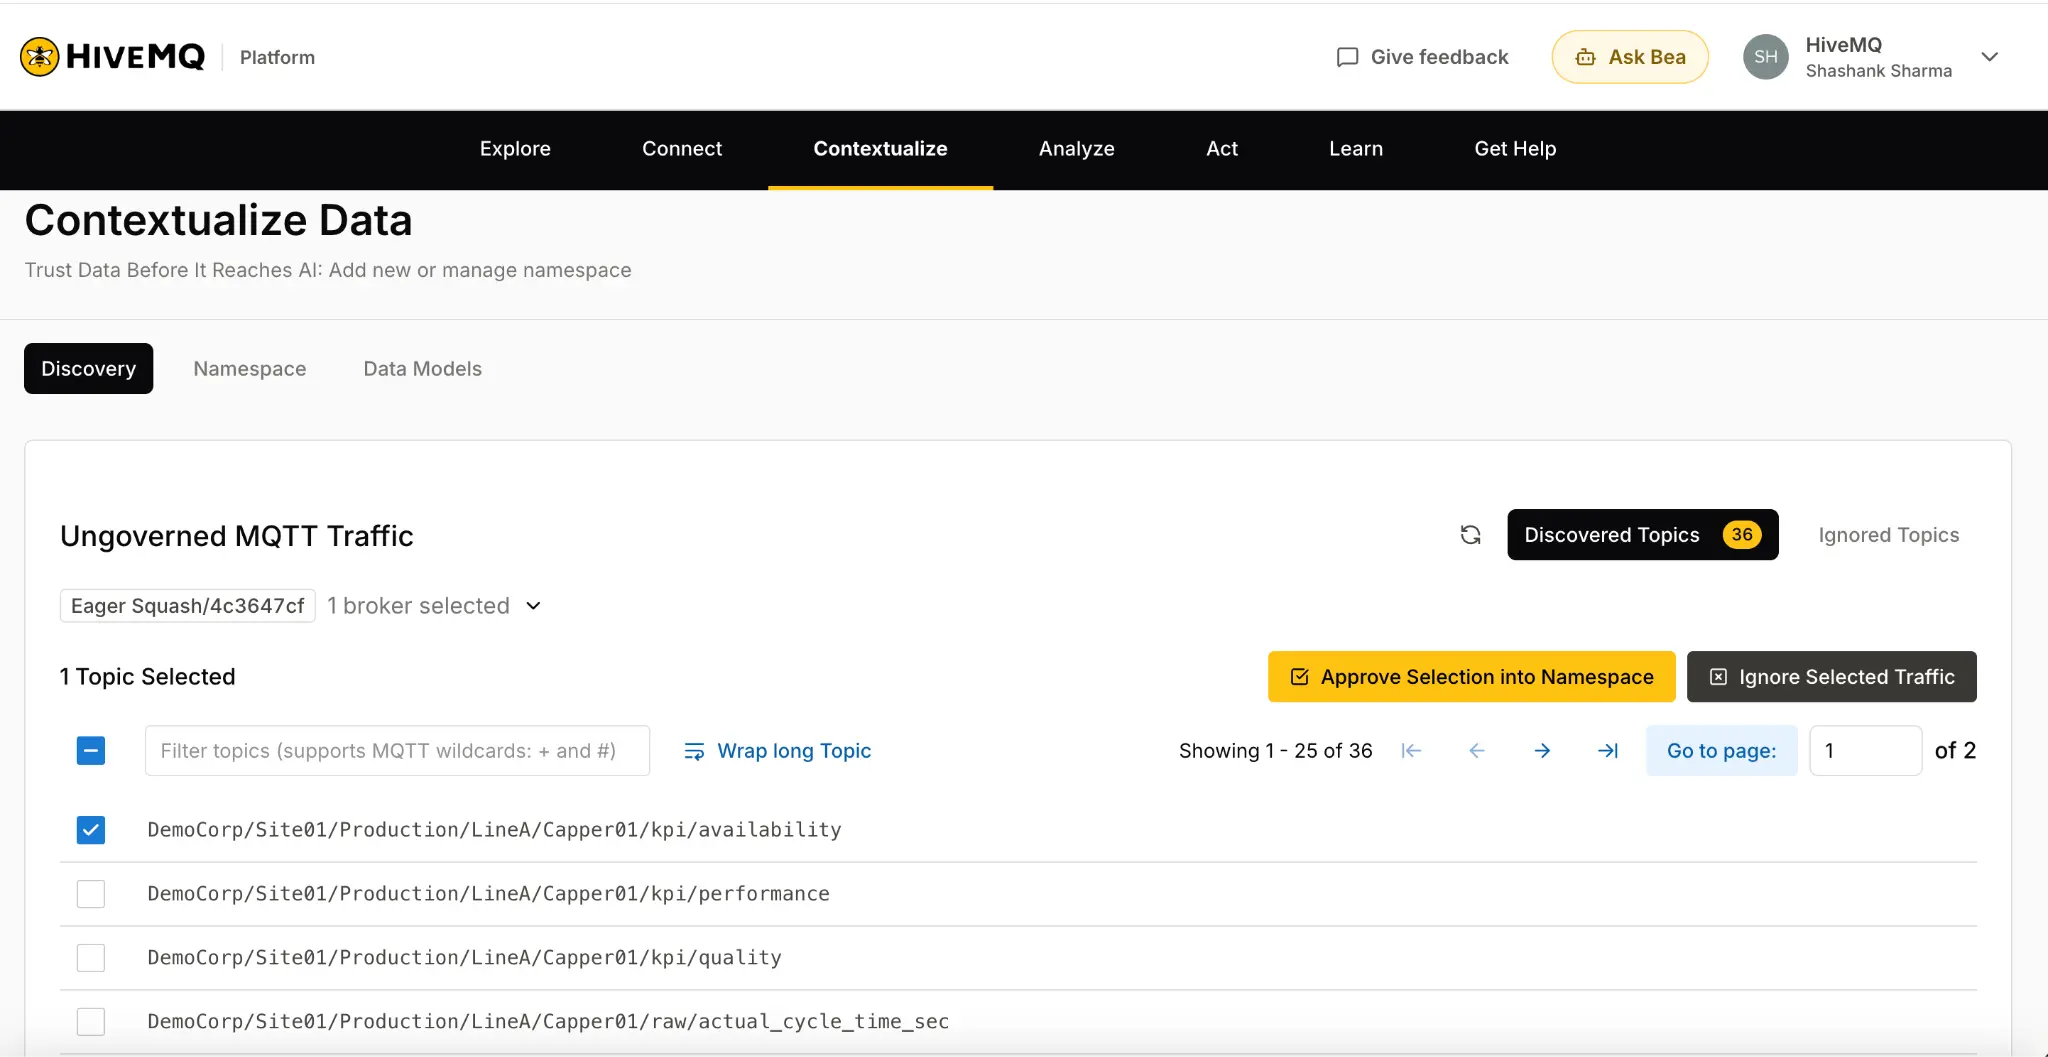Screen dimensions: 2048x1057
Task: Go to the first page of topics
Action: pos(1411,751)
